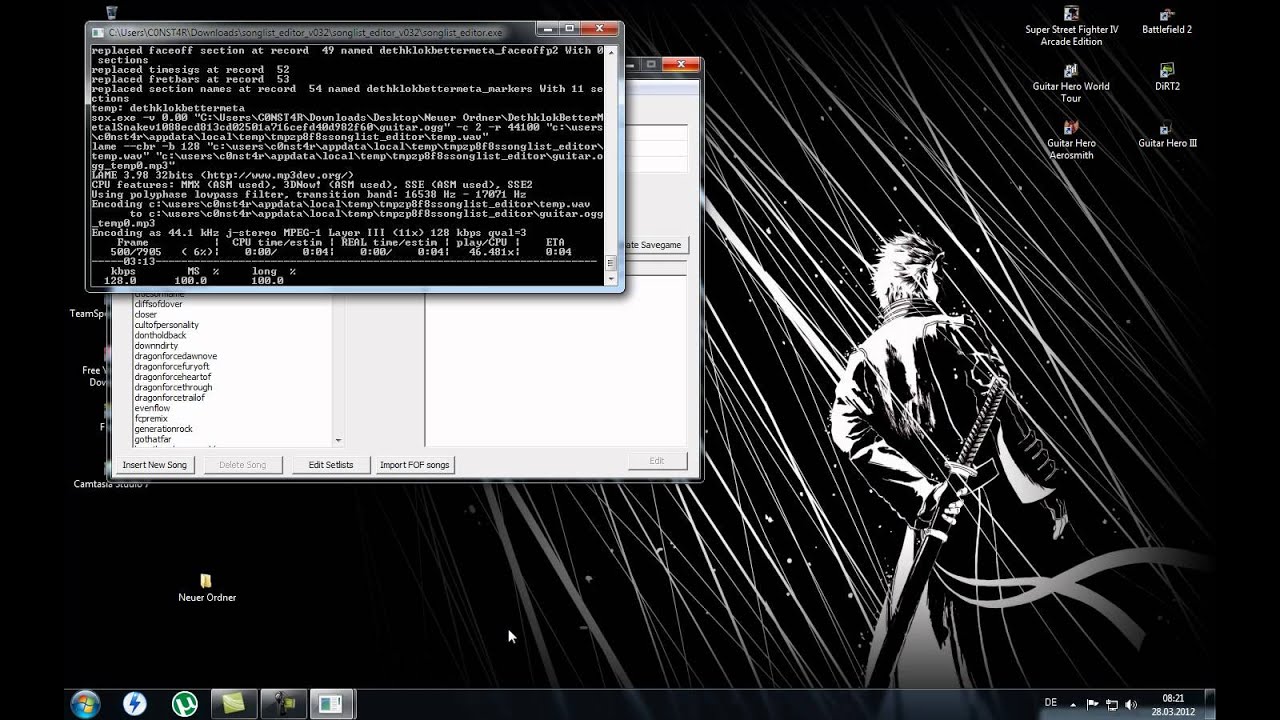This screenshot has height=720, width=1280.
Task: Launch DiRT2 desktop shortcut
Action: point(1167,77)
